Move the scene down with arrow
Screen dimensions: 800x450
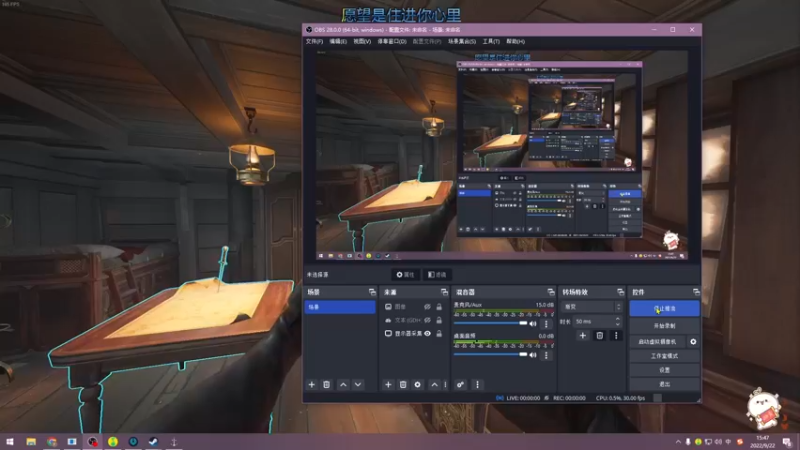pyautogui.click(x=358, y=385)
